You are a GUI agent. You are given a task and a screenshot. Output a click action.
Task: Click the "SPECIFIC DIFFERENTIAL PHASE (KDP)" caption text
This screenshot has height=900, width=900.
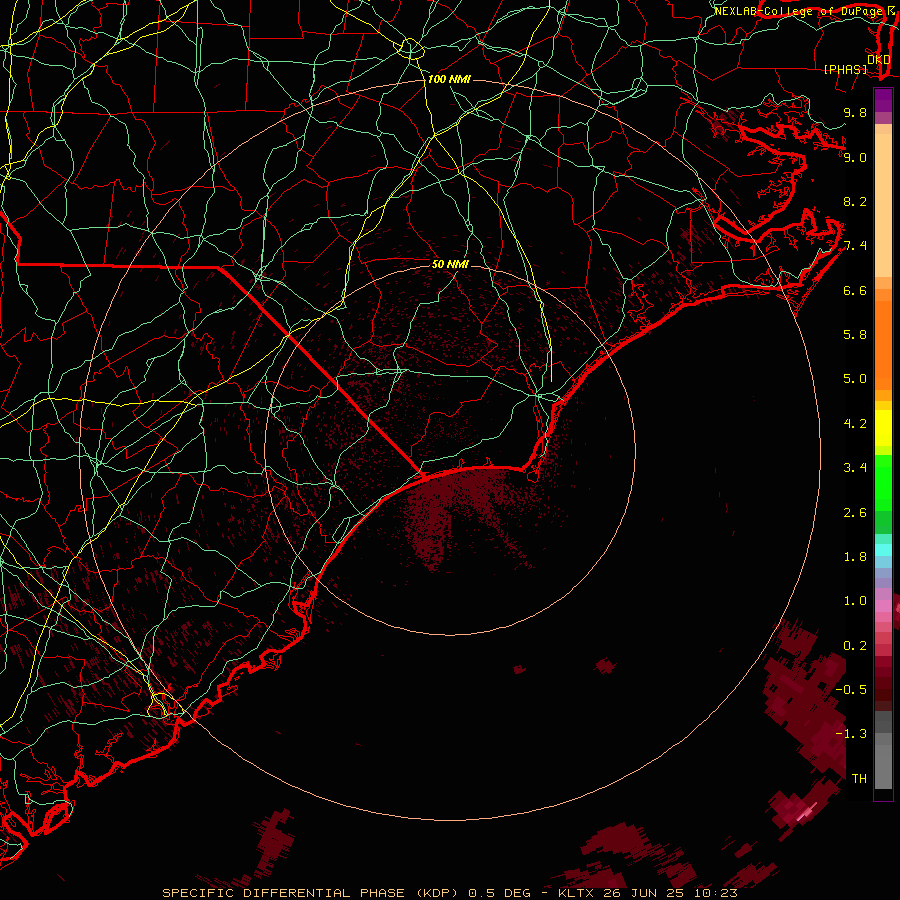311,893
